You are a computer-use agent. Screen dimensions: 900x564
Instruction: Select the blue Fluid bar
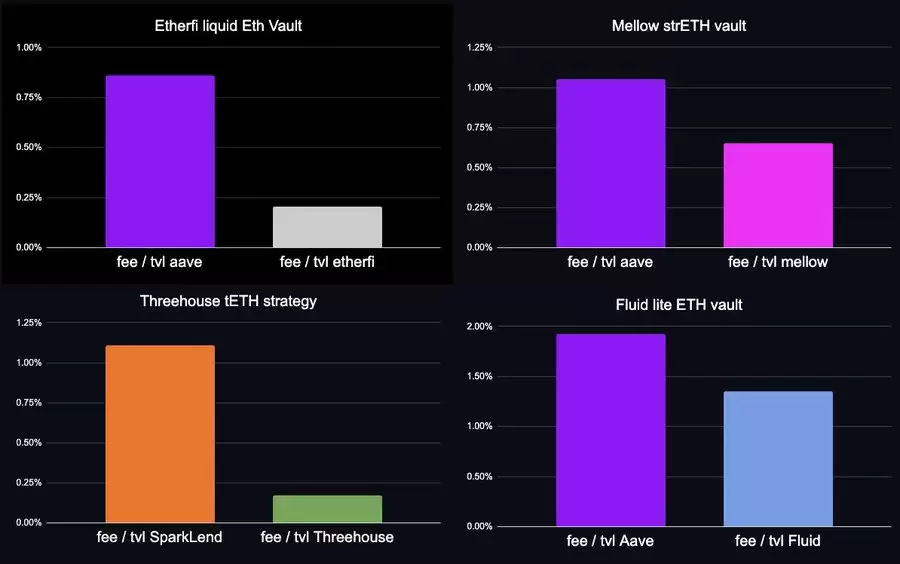tap(778, 459)
